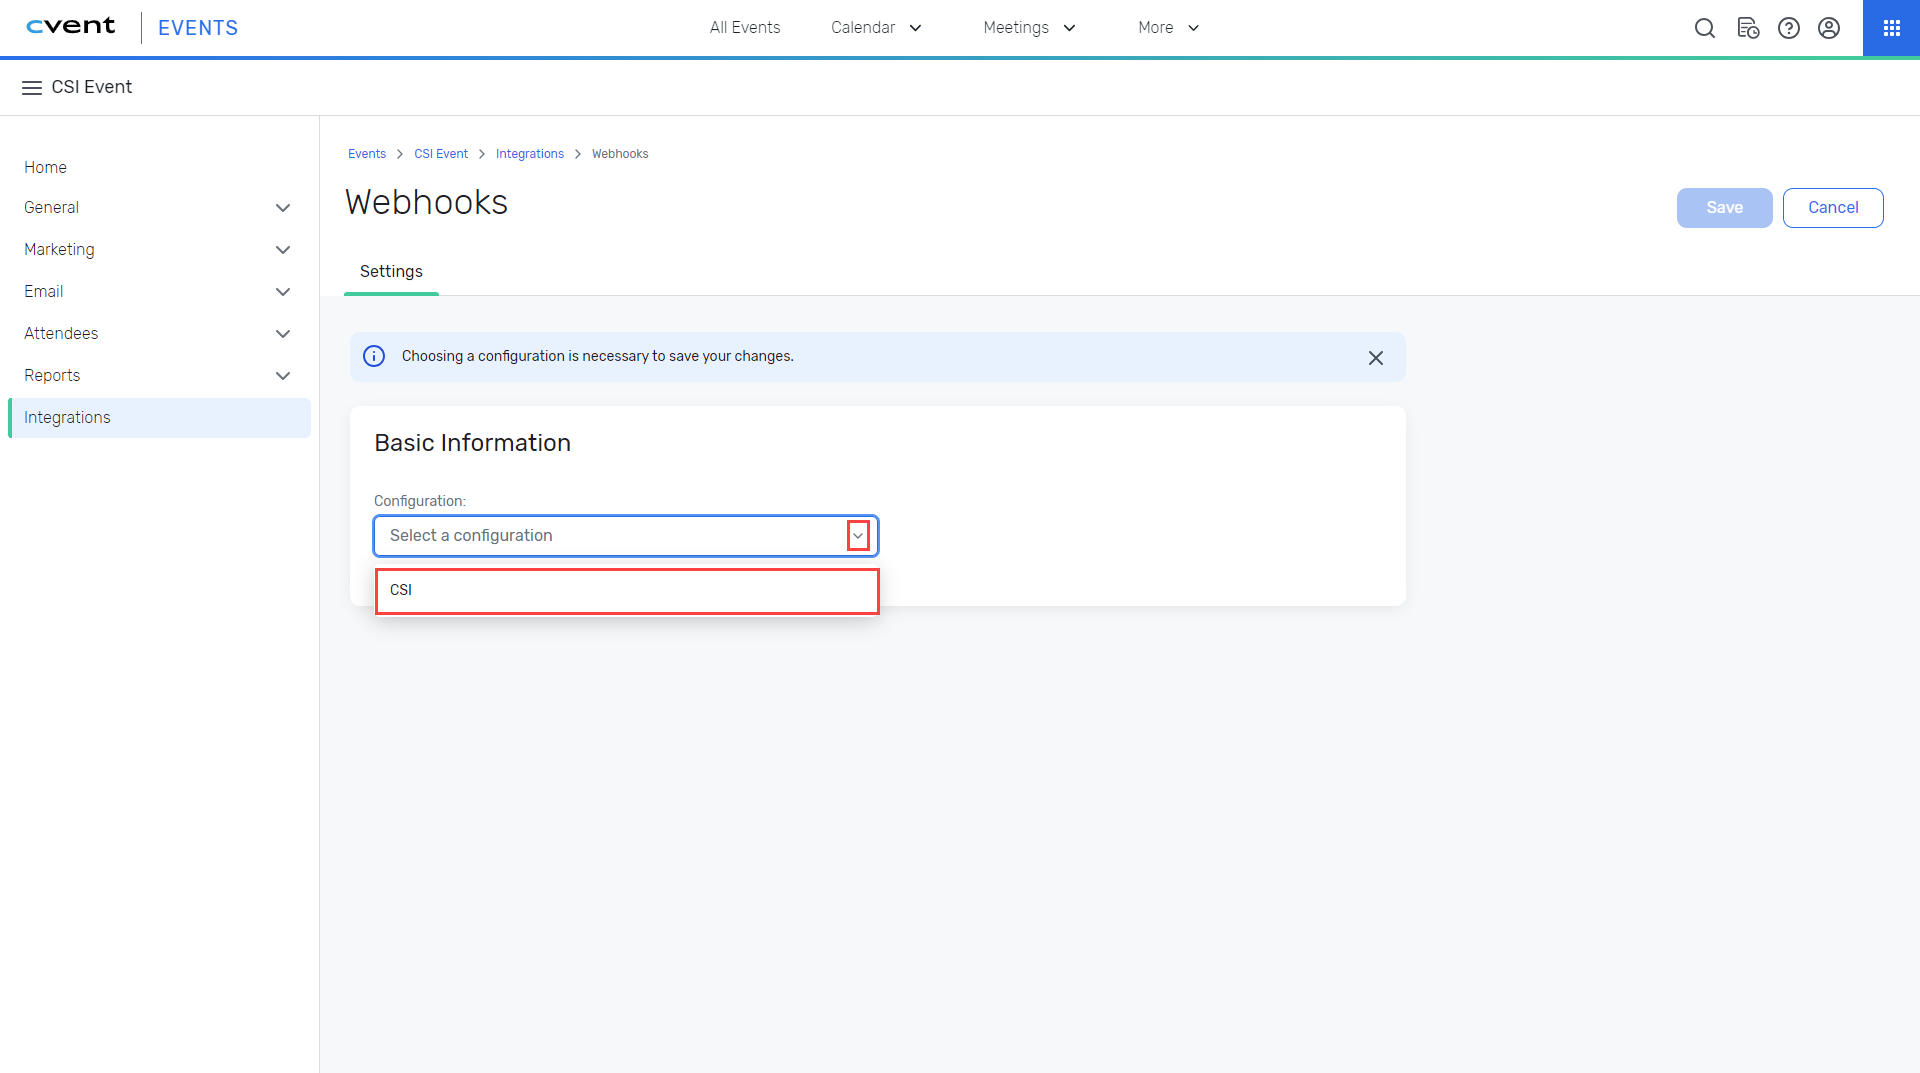The height and width of the screenshot is (1073, 1920).
Task: Open the Calendar dropdown menu
Action: click(x=876, y=28)
